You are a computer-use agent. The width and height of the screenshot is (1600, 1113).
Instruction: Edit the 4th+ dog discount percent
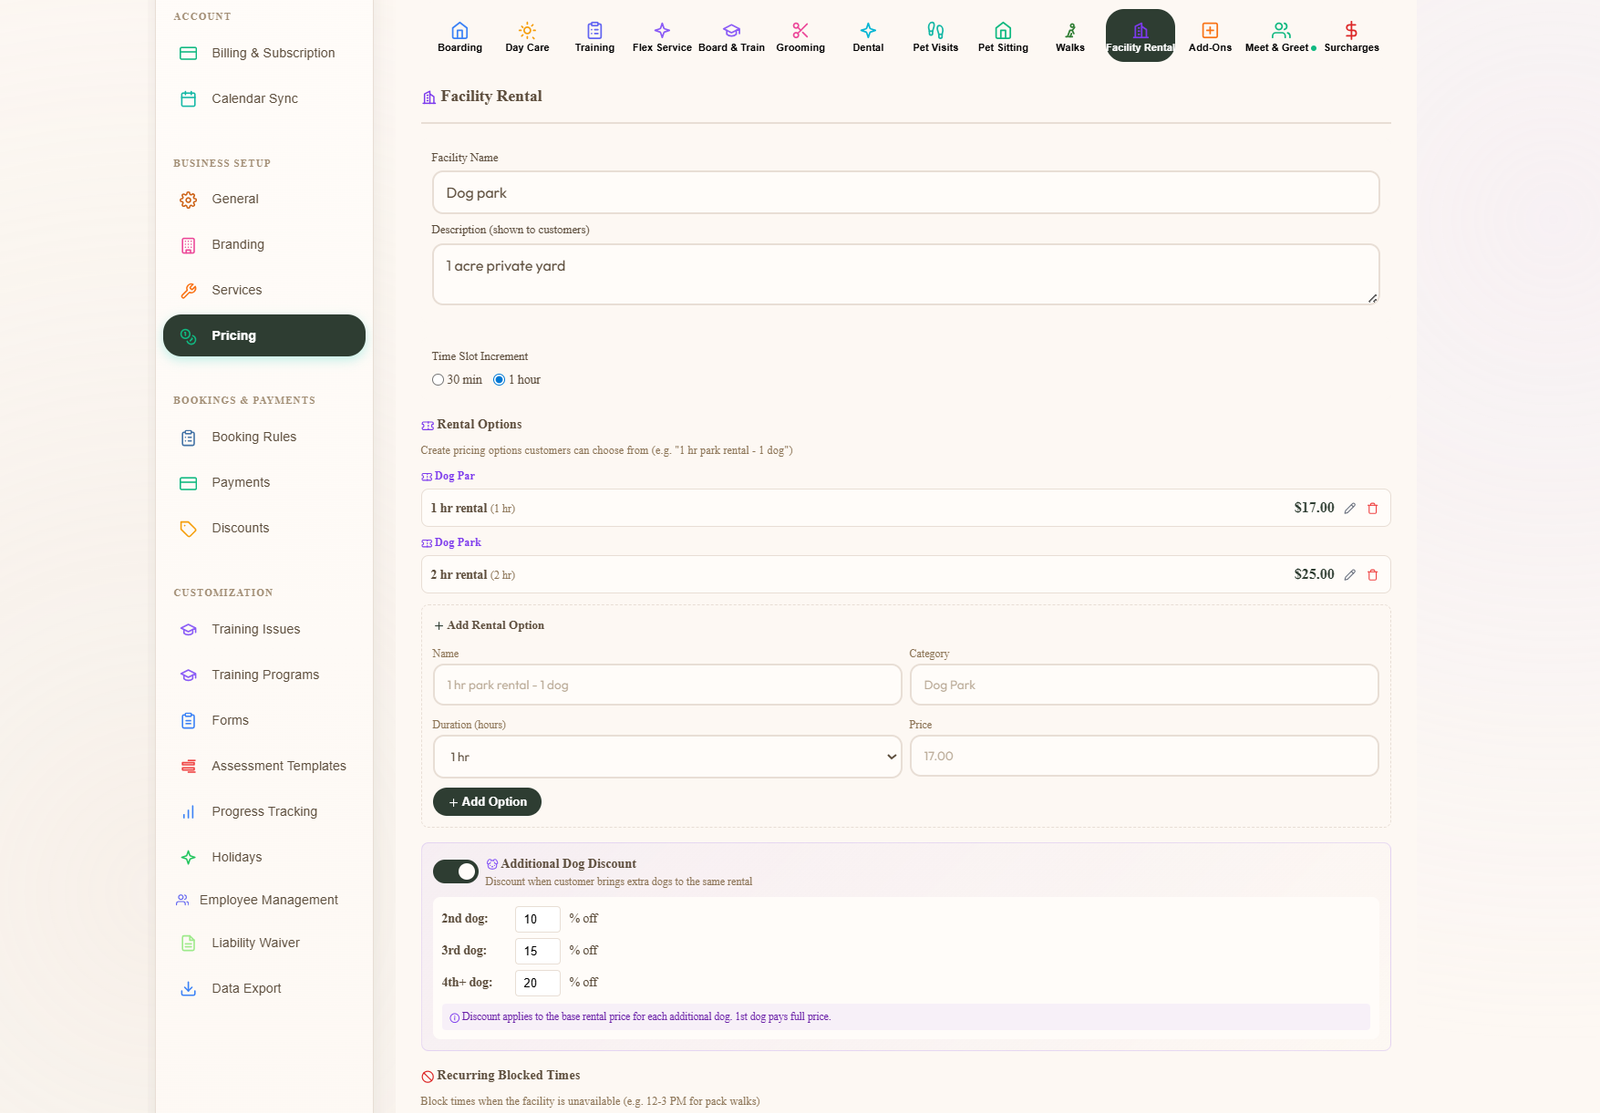pos(537,983)
